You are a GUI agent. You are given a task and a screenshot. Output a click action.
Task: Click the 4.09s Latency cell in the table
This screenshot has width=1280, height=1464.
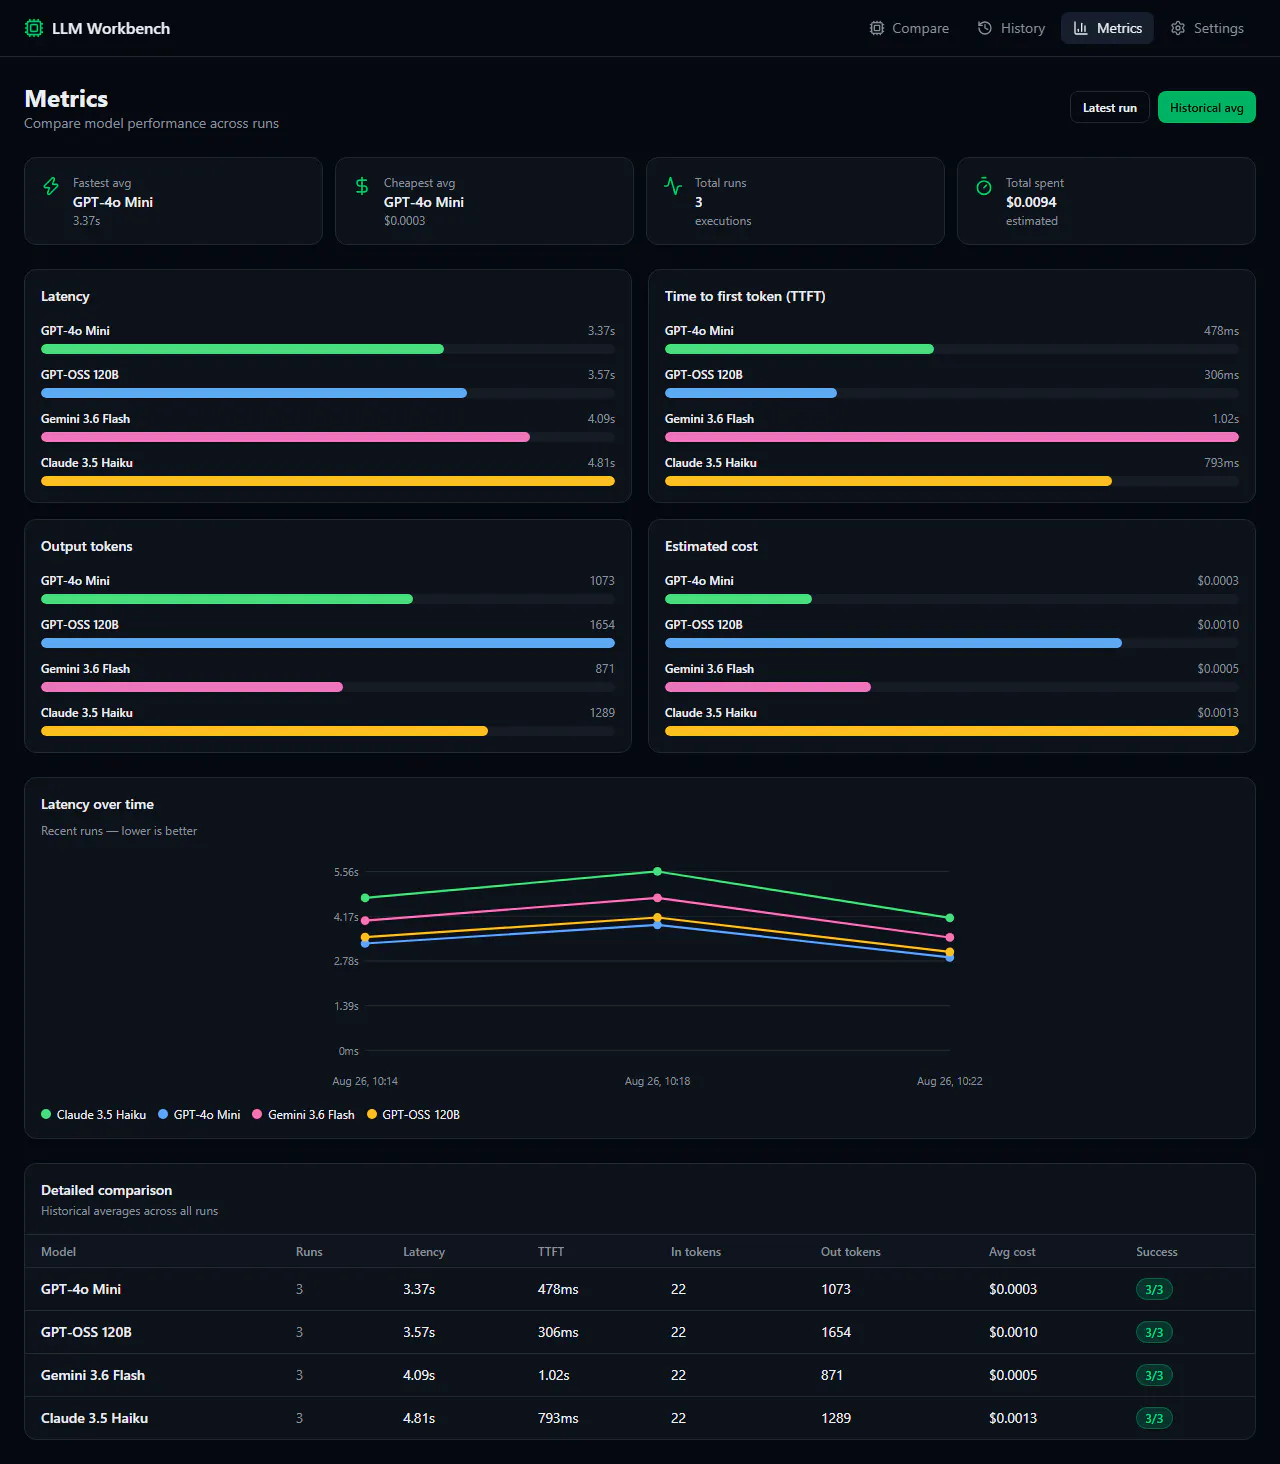click(x=419, y=1376)
